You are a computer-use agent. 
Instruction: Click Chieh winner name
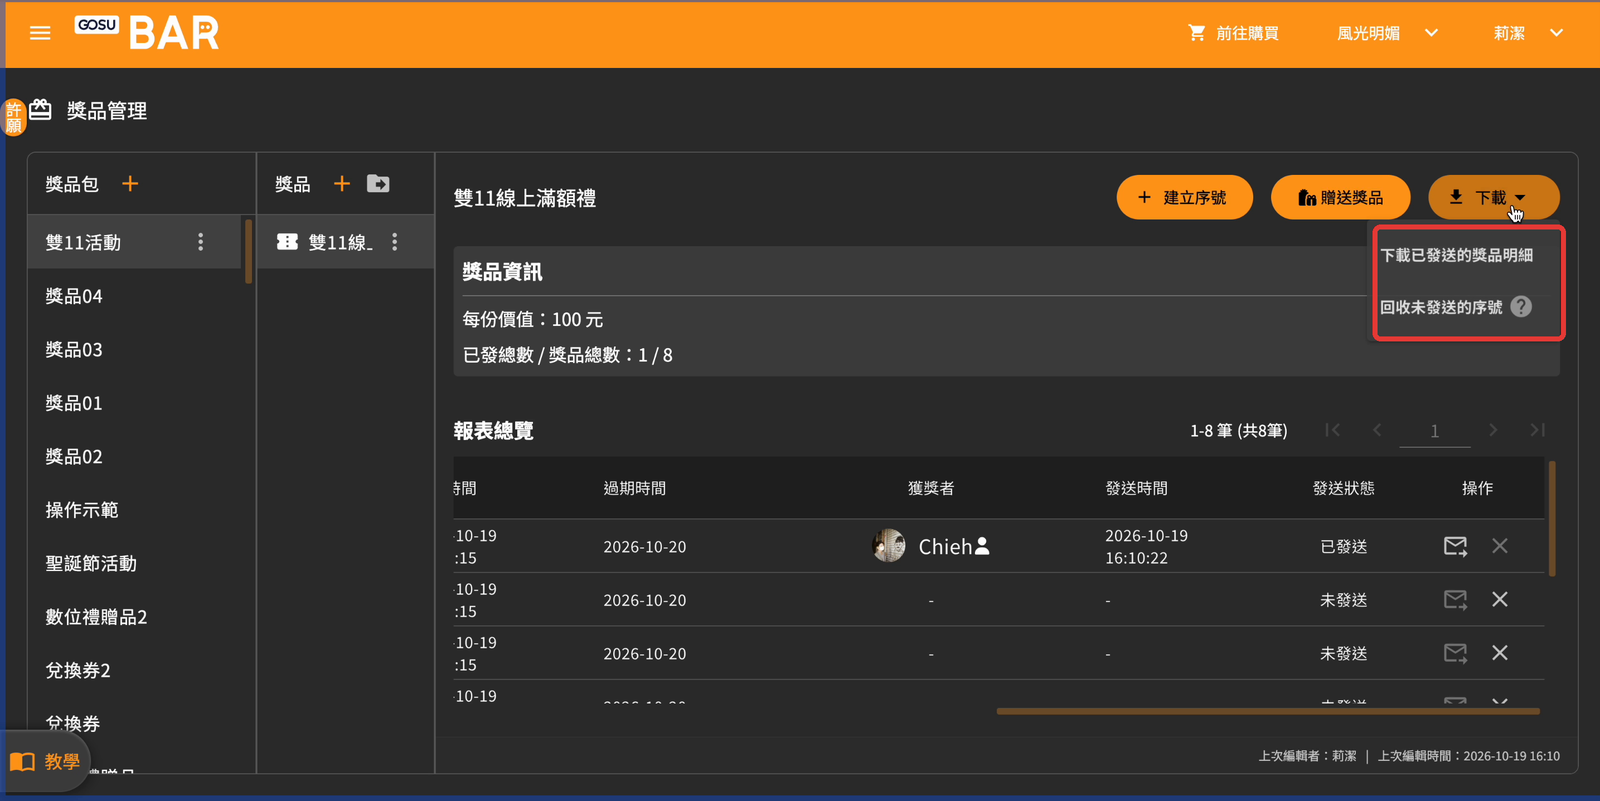point(945,546)
